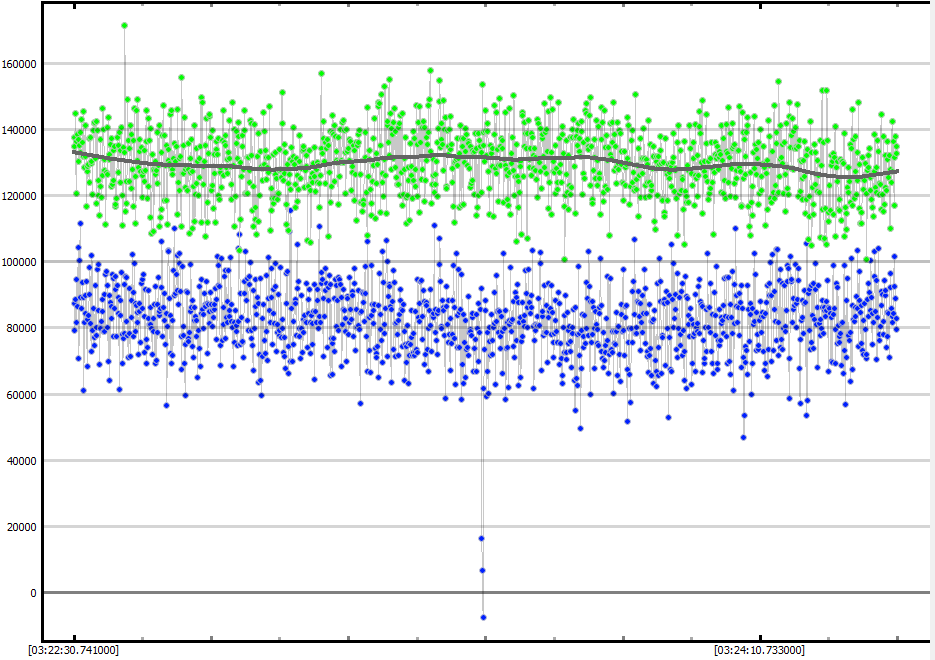Viewport: 935px width, 660px height.
Task: Select the 100000 y-axis label
Action: click(x=19, y=262)
